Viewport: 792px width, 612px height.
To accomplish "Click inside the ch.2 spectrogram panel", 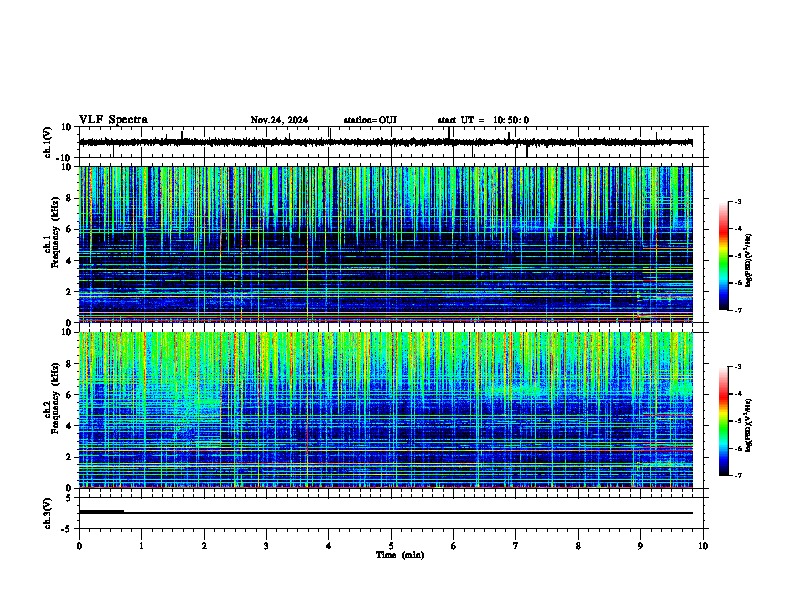I will [x=386, y=410].
